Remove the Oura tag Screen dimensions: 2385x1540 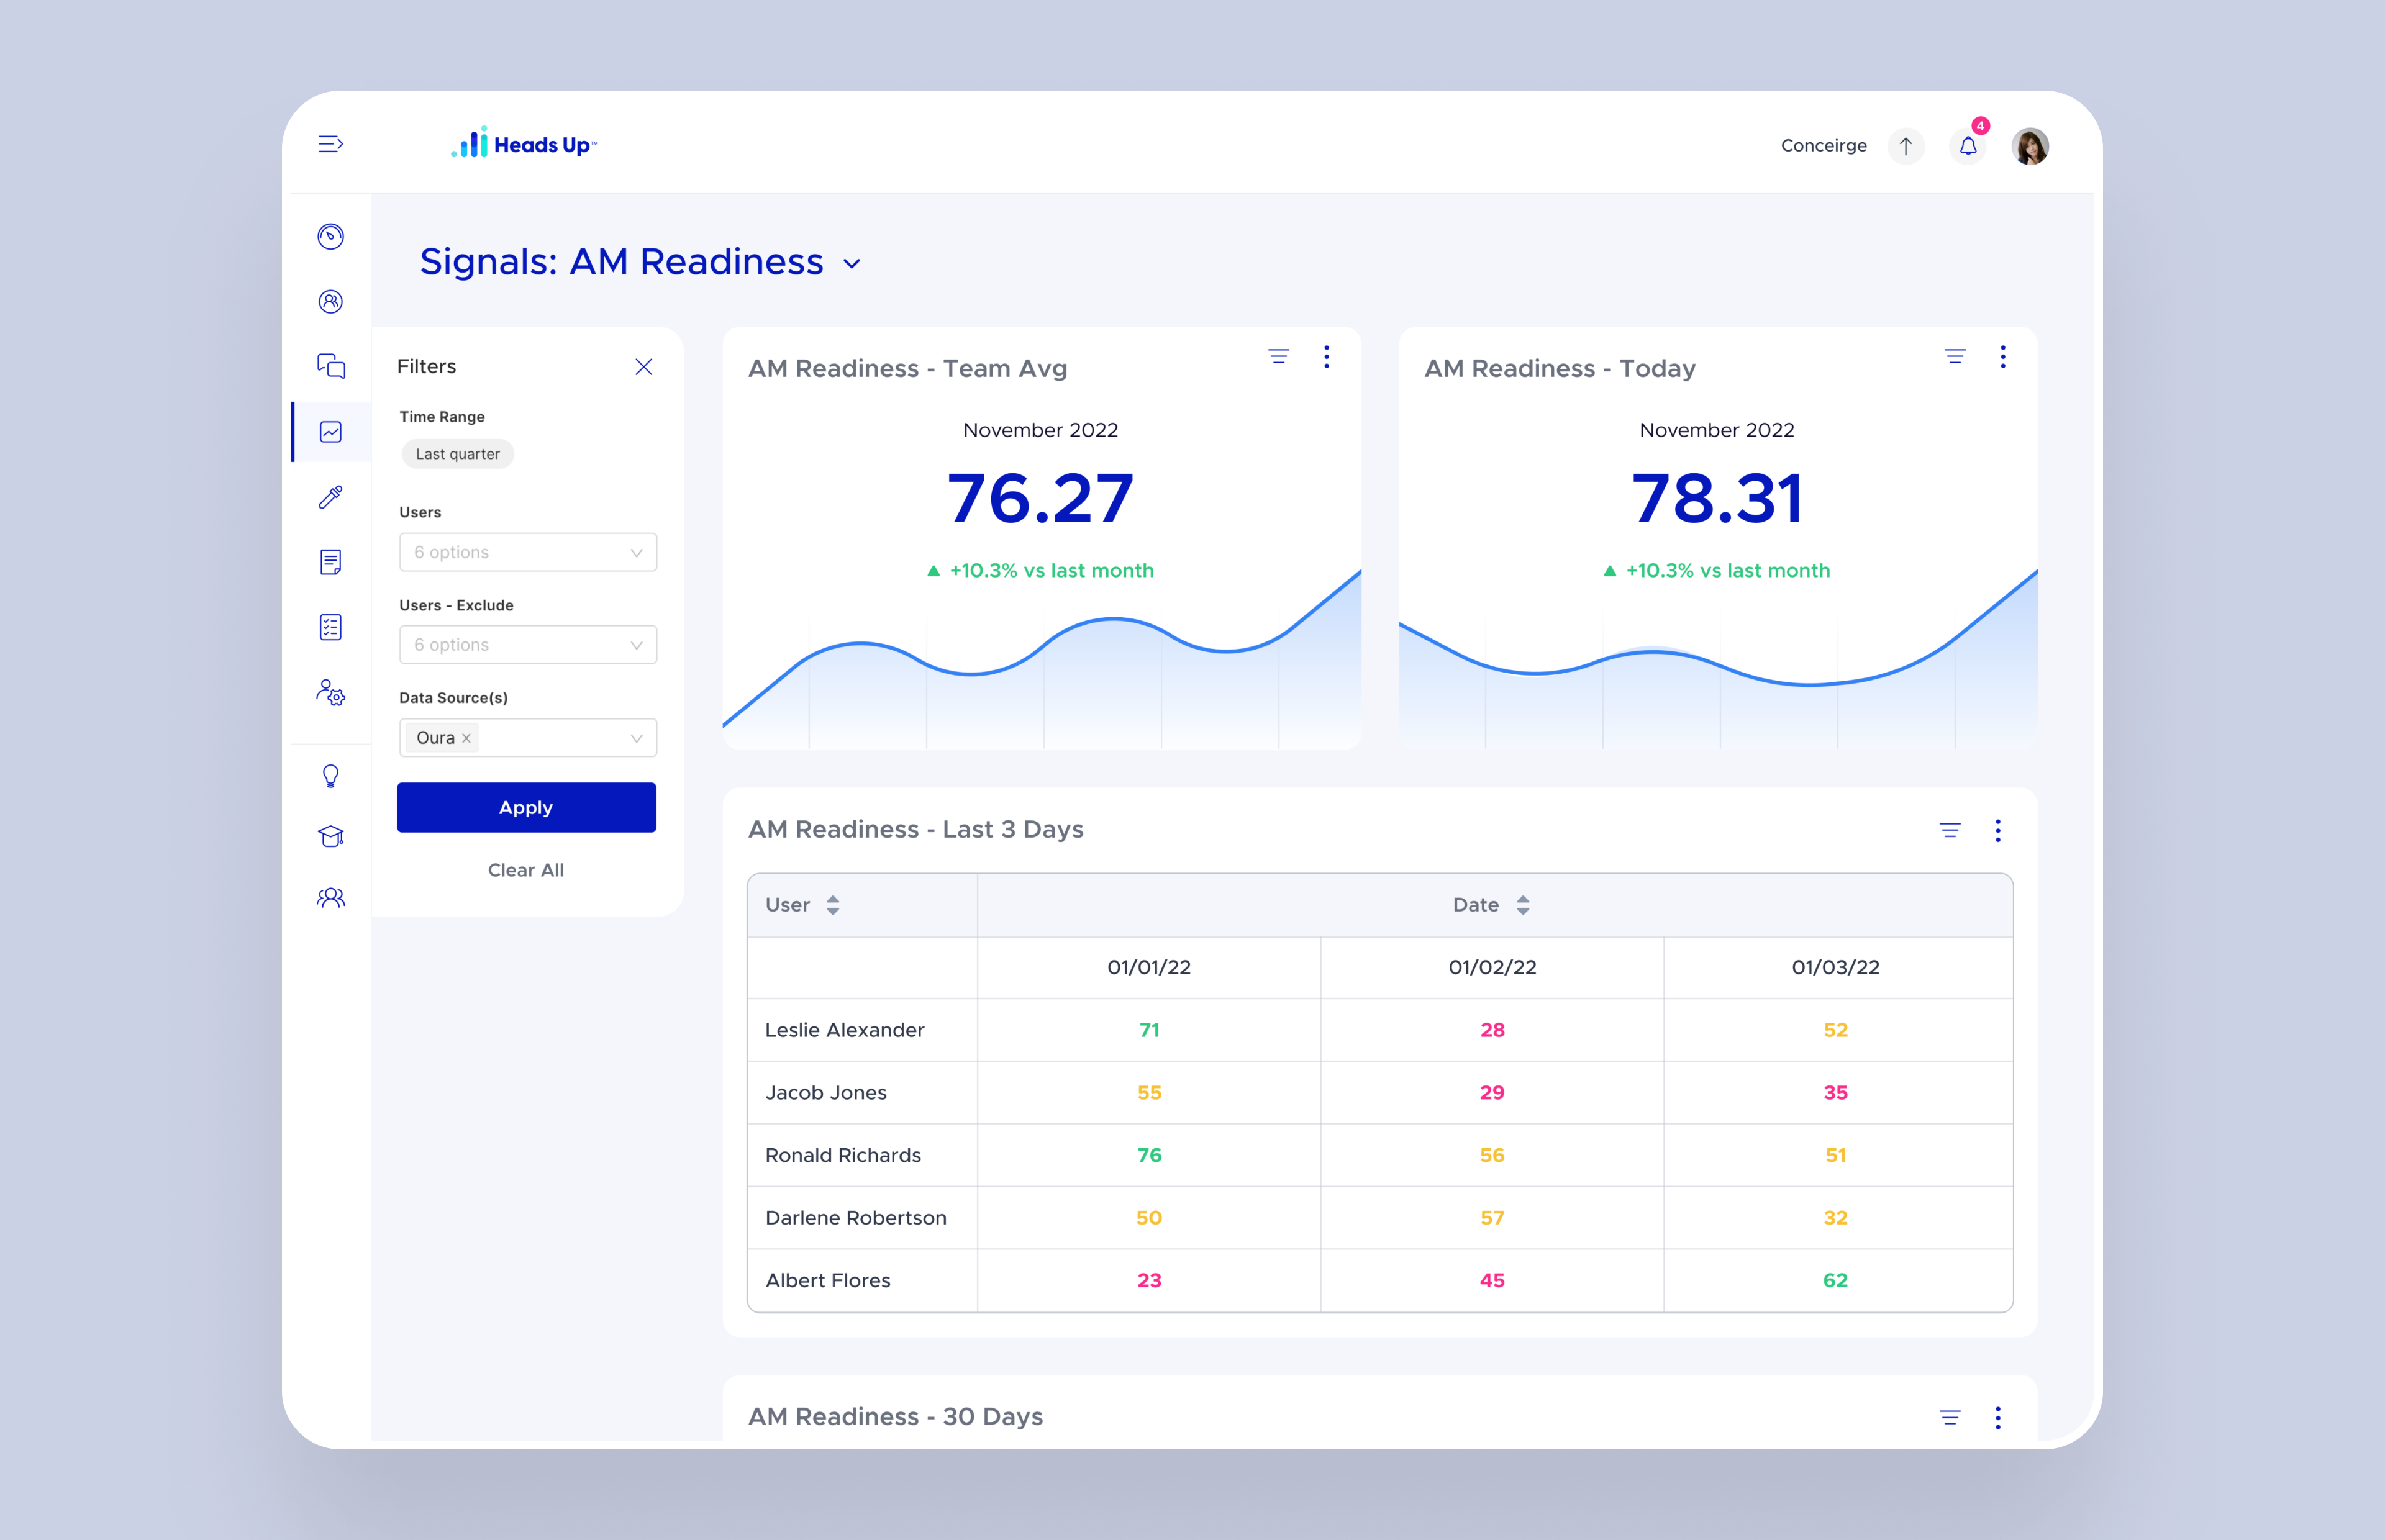tap(466, 738)
